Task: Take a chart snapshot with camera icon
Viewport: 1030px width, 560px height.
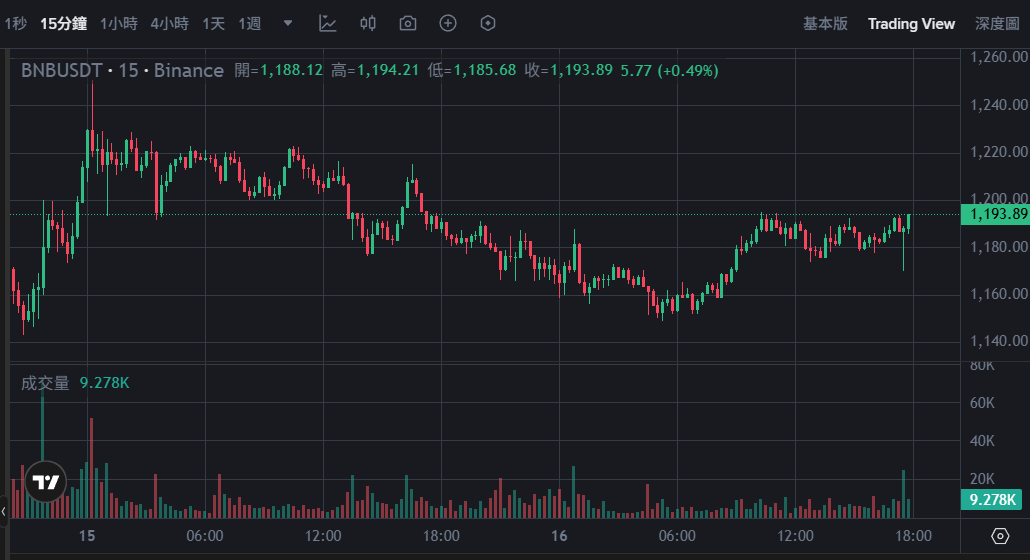Action: coord(408,23)
